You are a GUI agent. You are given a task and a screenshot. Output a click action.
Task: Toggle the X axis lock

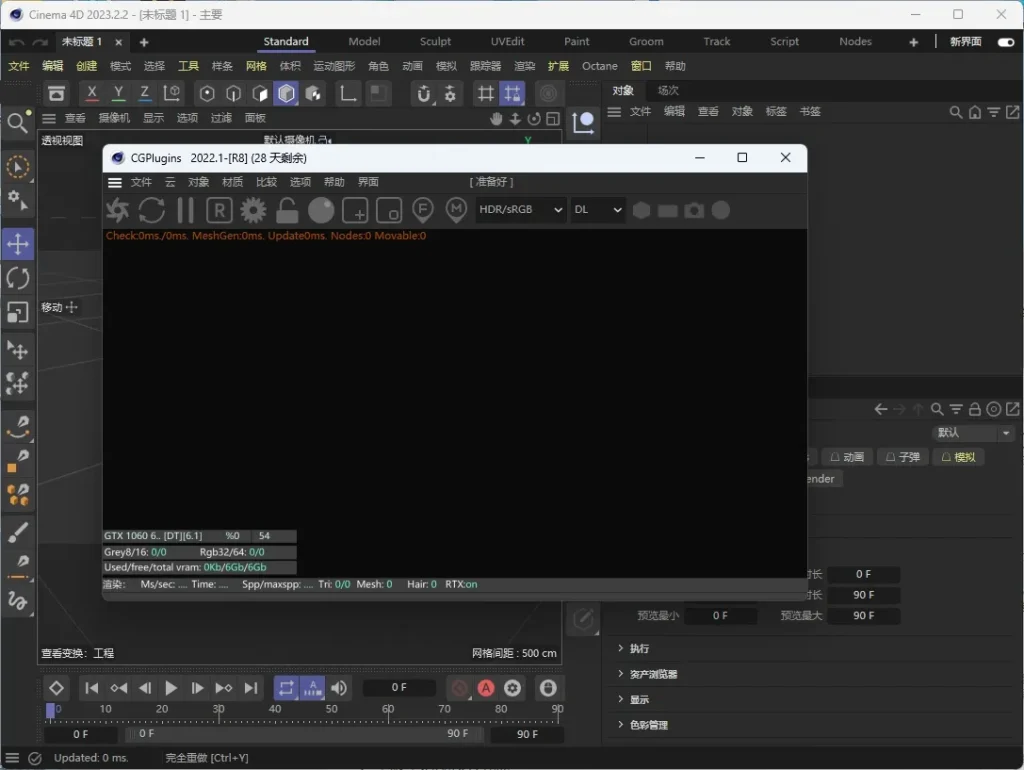pyautogui.click(x=92, y=93)
